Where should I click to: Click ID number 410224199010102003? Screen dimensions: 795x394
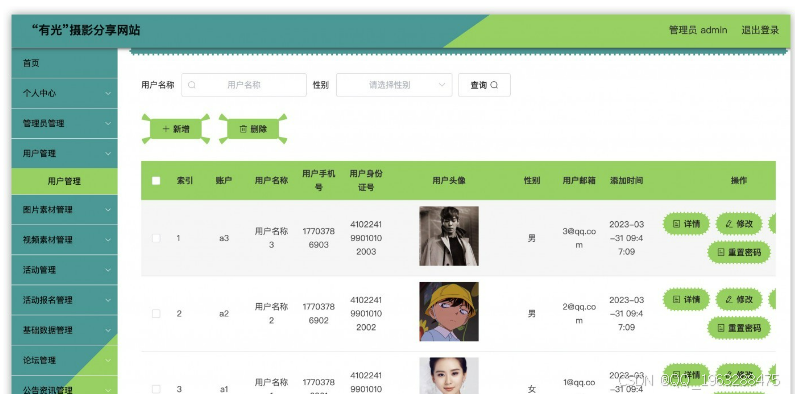(x=366, y=238)
